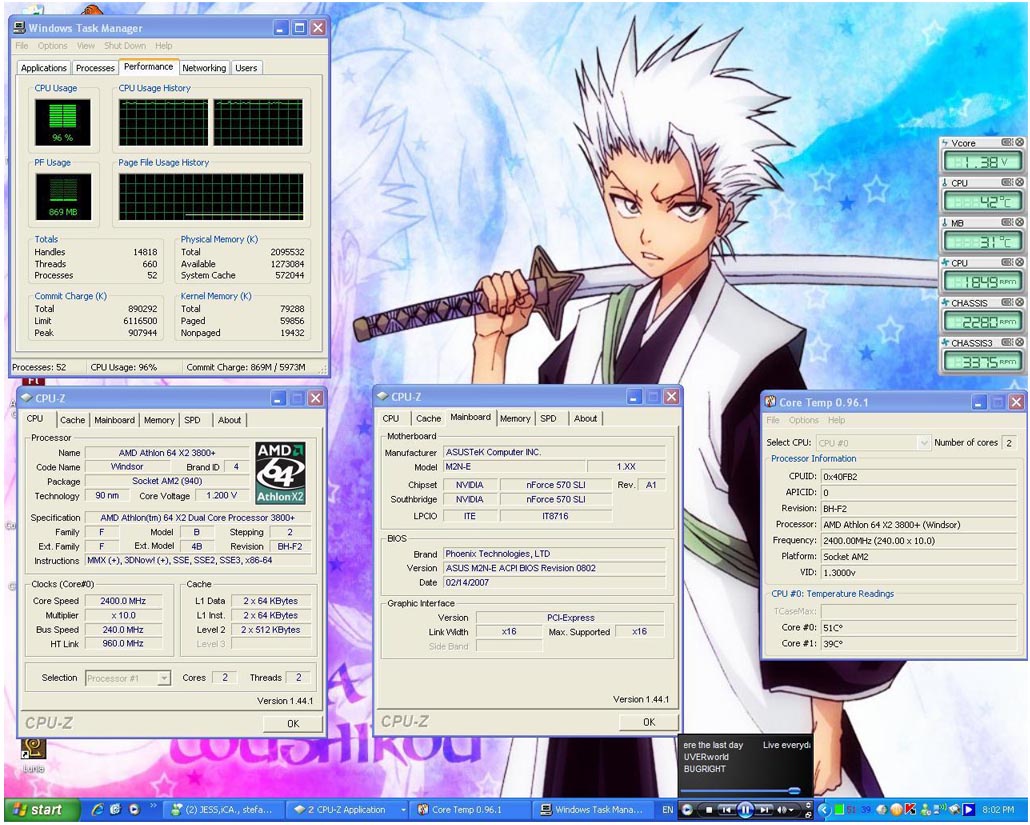Skip to next track in media toolbar
Image resolution: width=1030 pixels, height=825 pixels.
765,810
